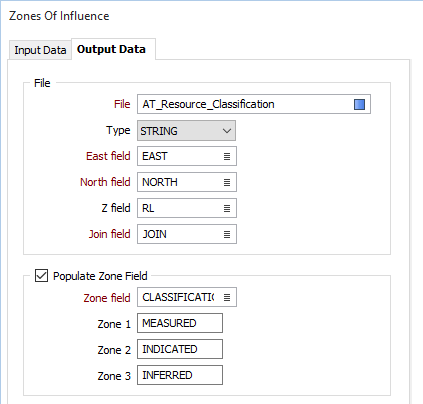Click the Zone 2 INDICATED input
The width and height of the screenshot is (423, 404).
[180, 349]
